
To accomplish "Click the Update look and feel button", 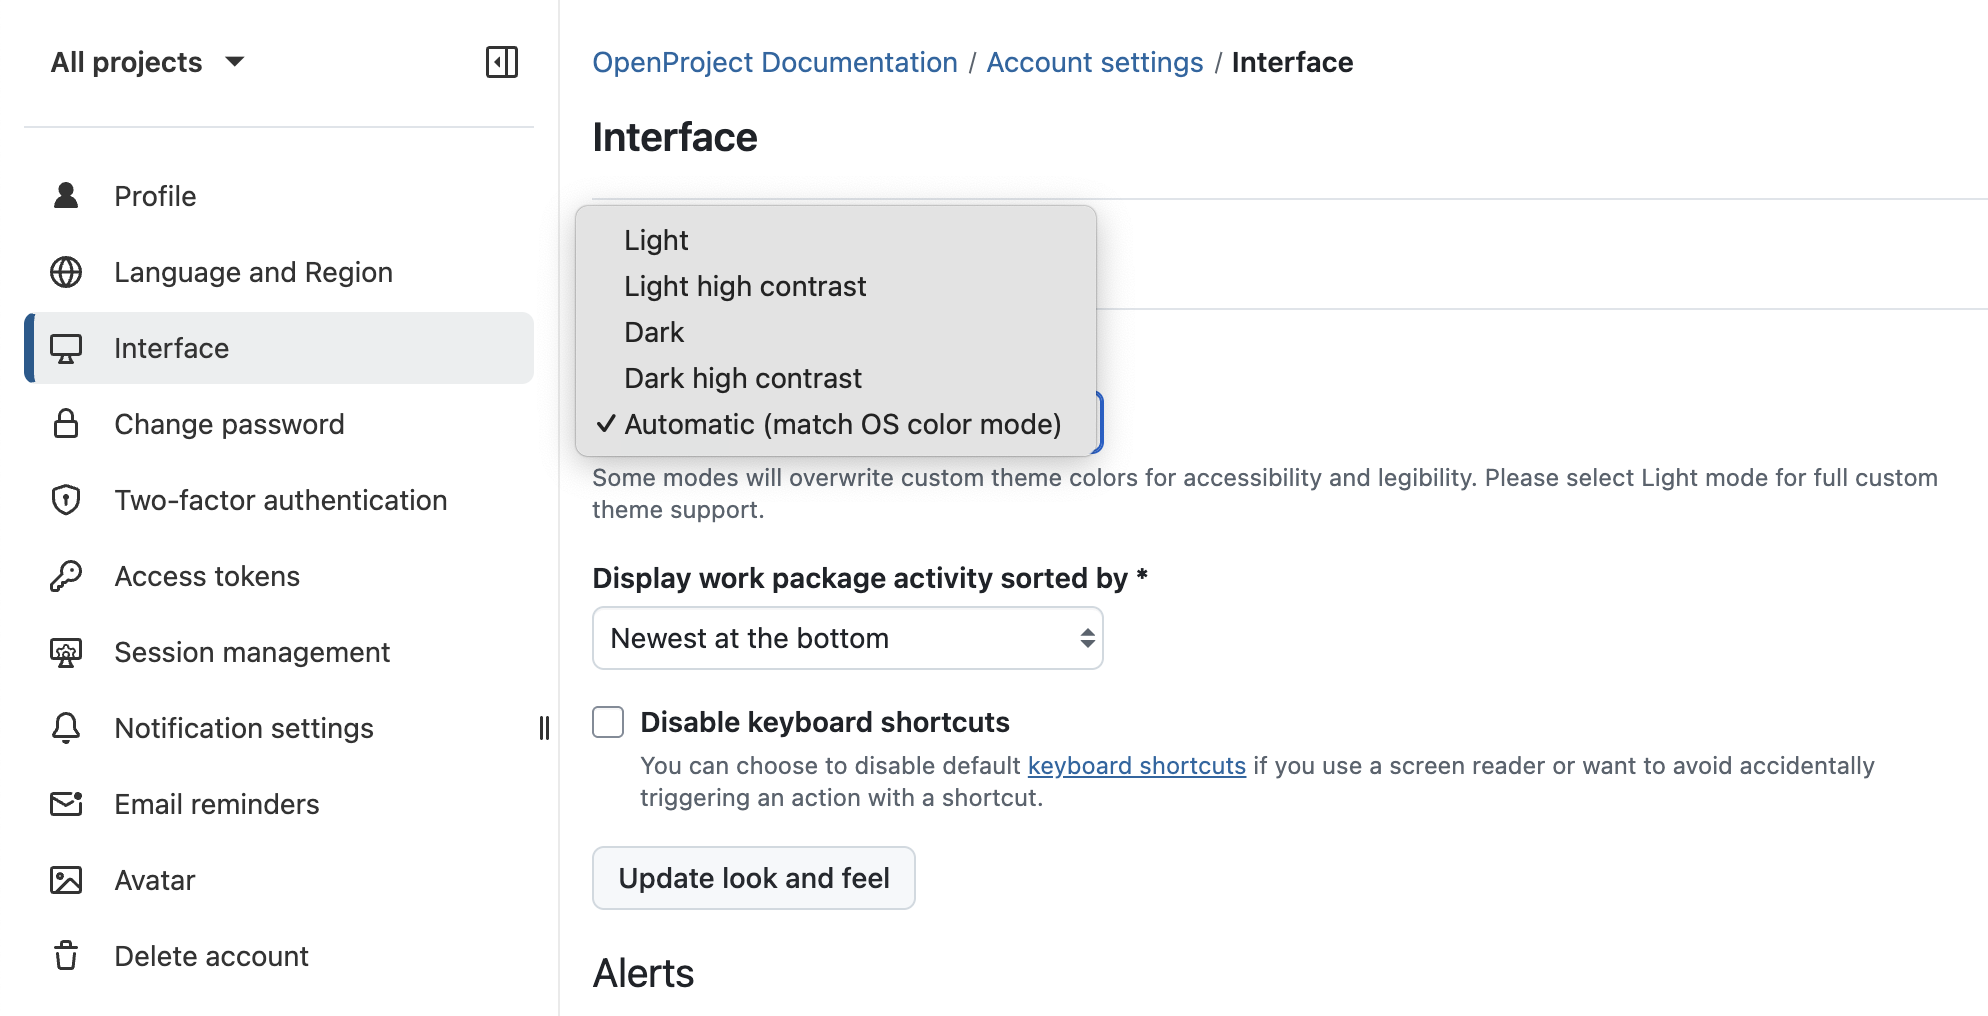I will 753,878.
